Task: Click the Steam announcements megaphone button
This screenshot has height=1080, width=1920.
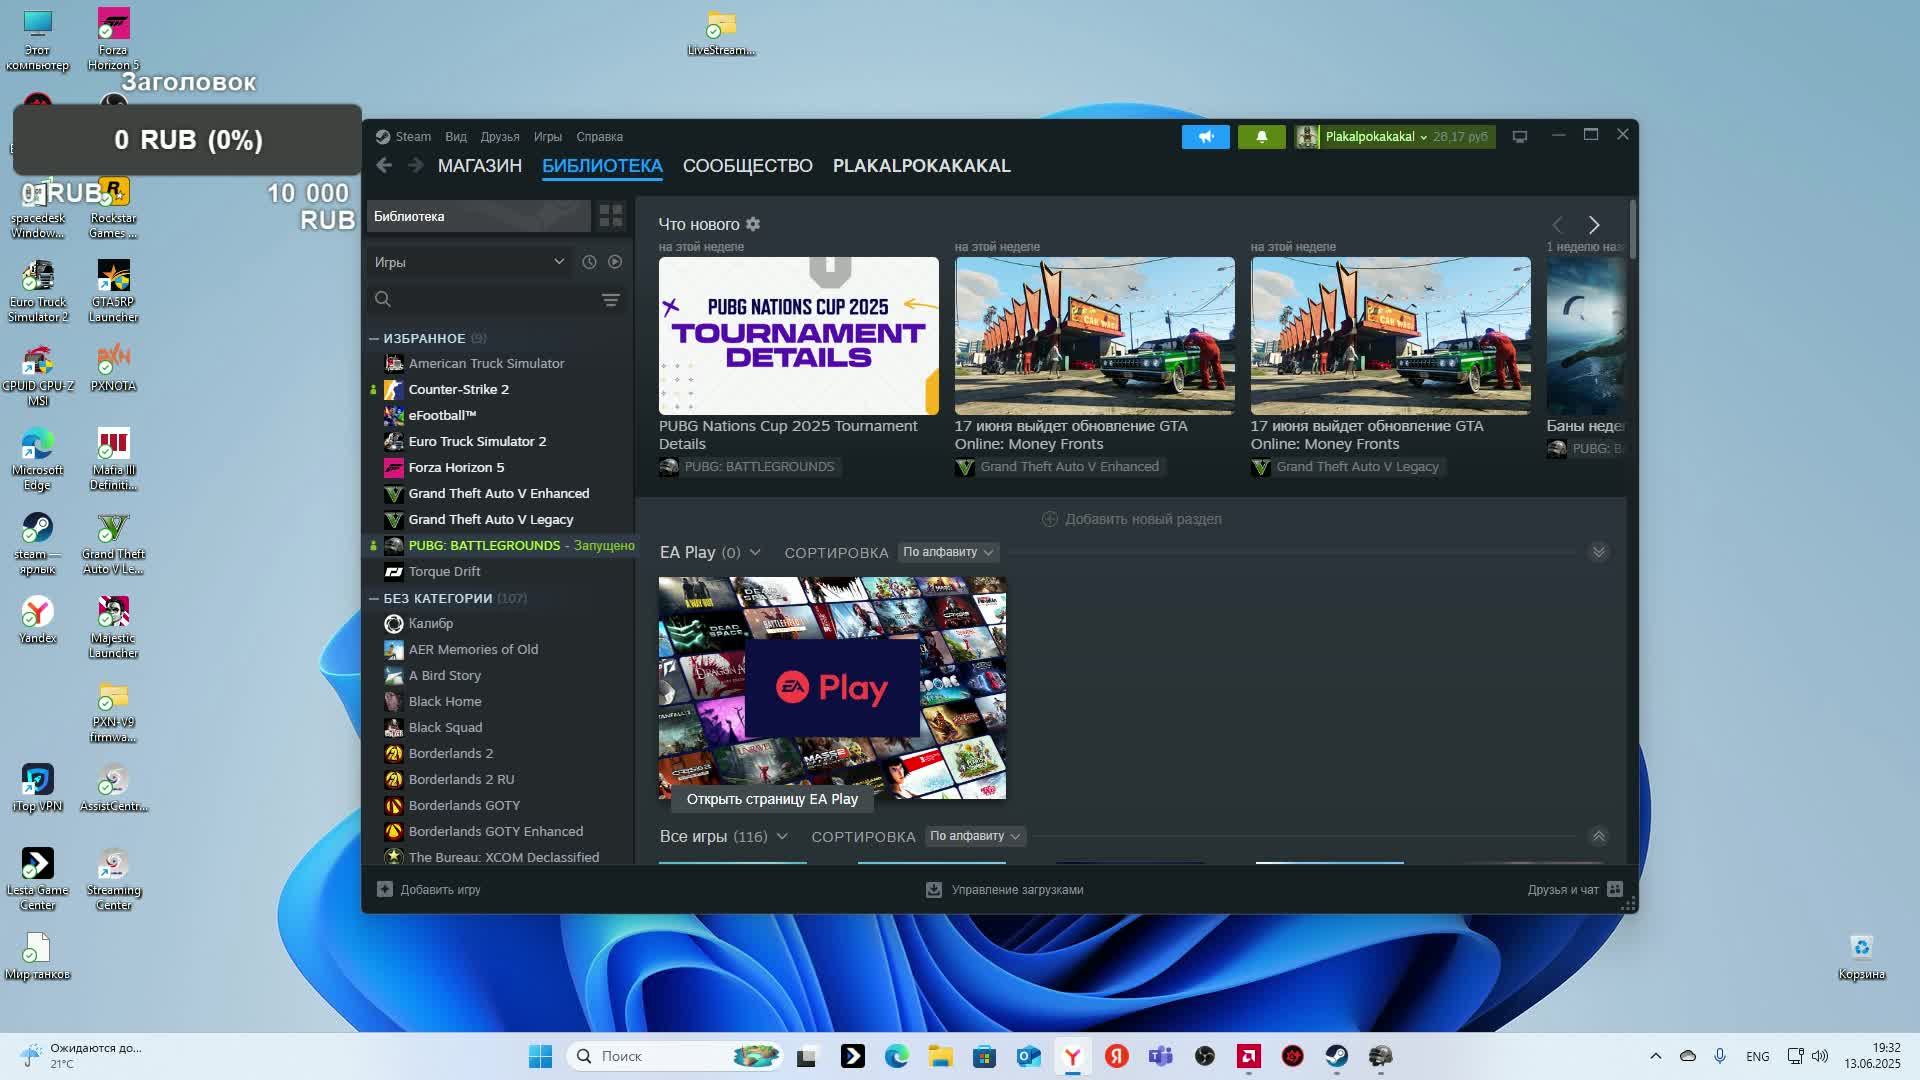Action: 1205,137
